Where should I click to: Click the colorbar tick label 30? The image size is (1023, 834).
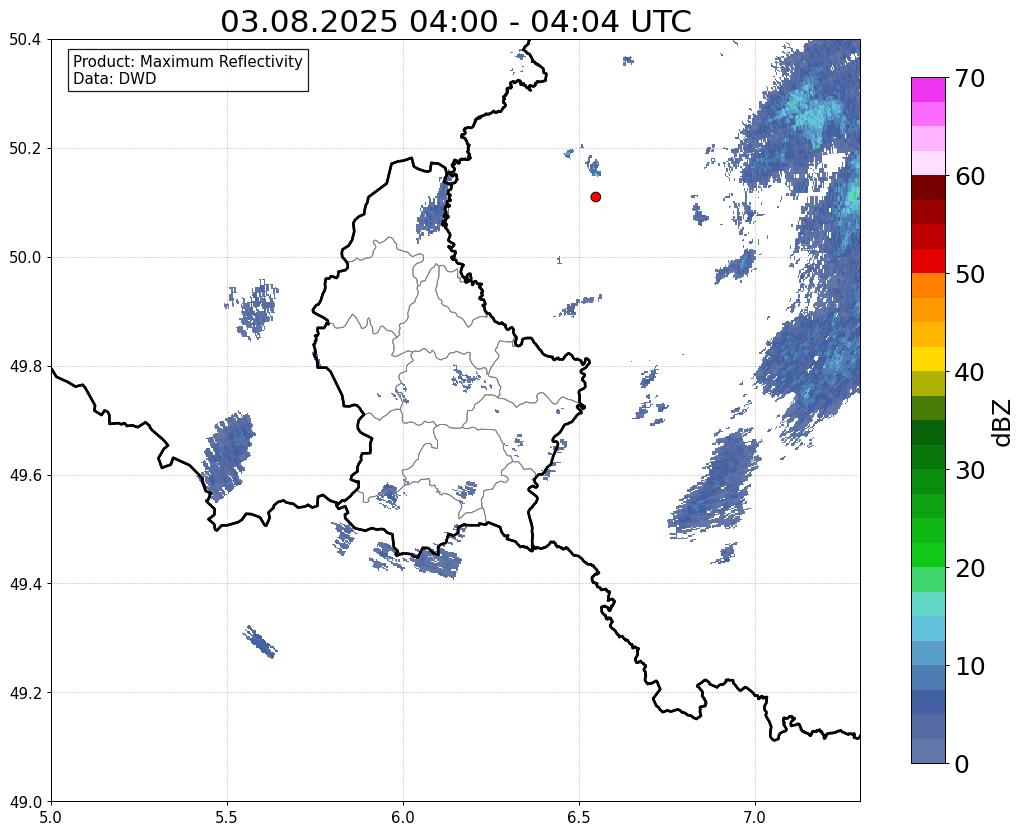(x=969, y=470)
